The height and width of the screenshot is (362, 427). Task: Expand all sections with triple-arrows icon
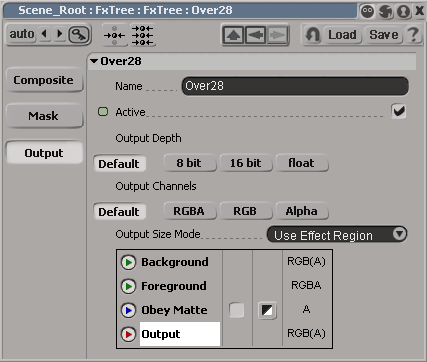142,35
